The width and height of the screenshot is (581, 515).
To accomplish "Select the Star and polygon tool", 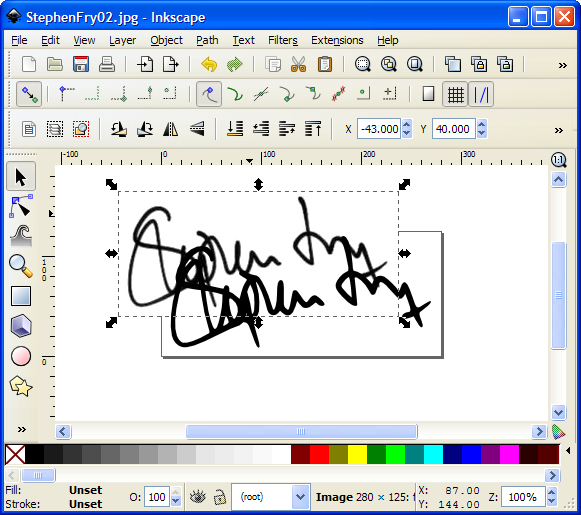I will tap(21, 386).
